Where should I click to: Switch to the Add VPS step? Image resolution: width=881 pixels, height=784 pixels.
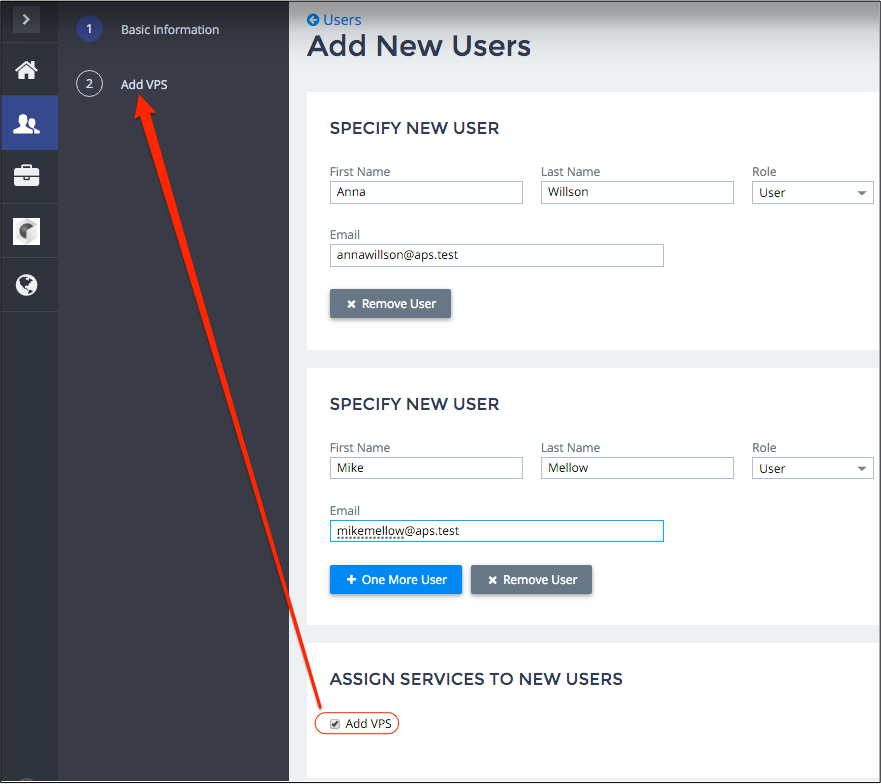[144, 85]
